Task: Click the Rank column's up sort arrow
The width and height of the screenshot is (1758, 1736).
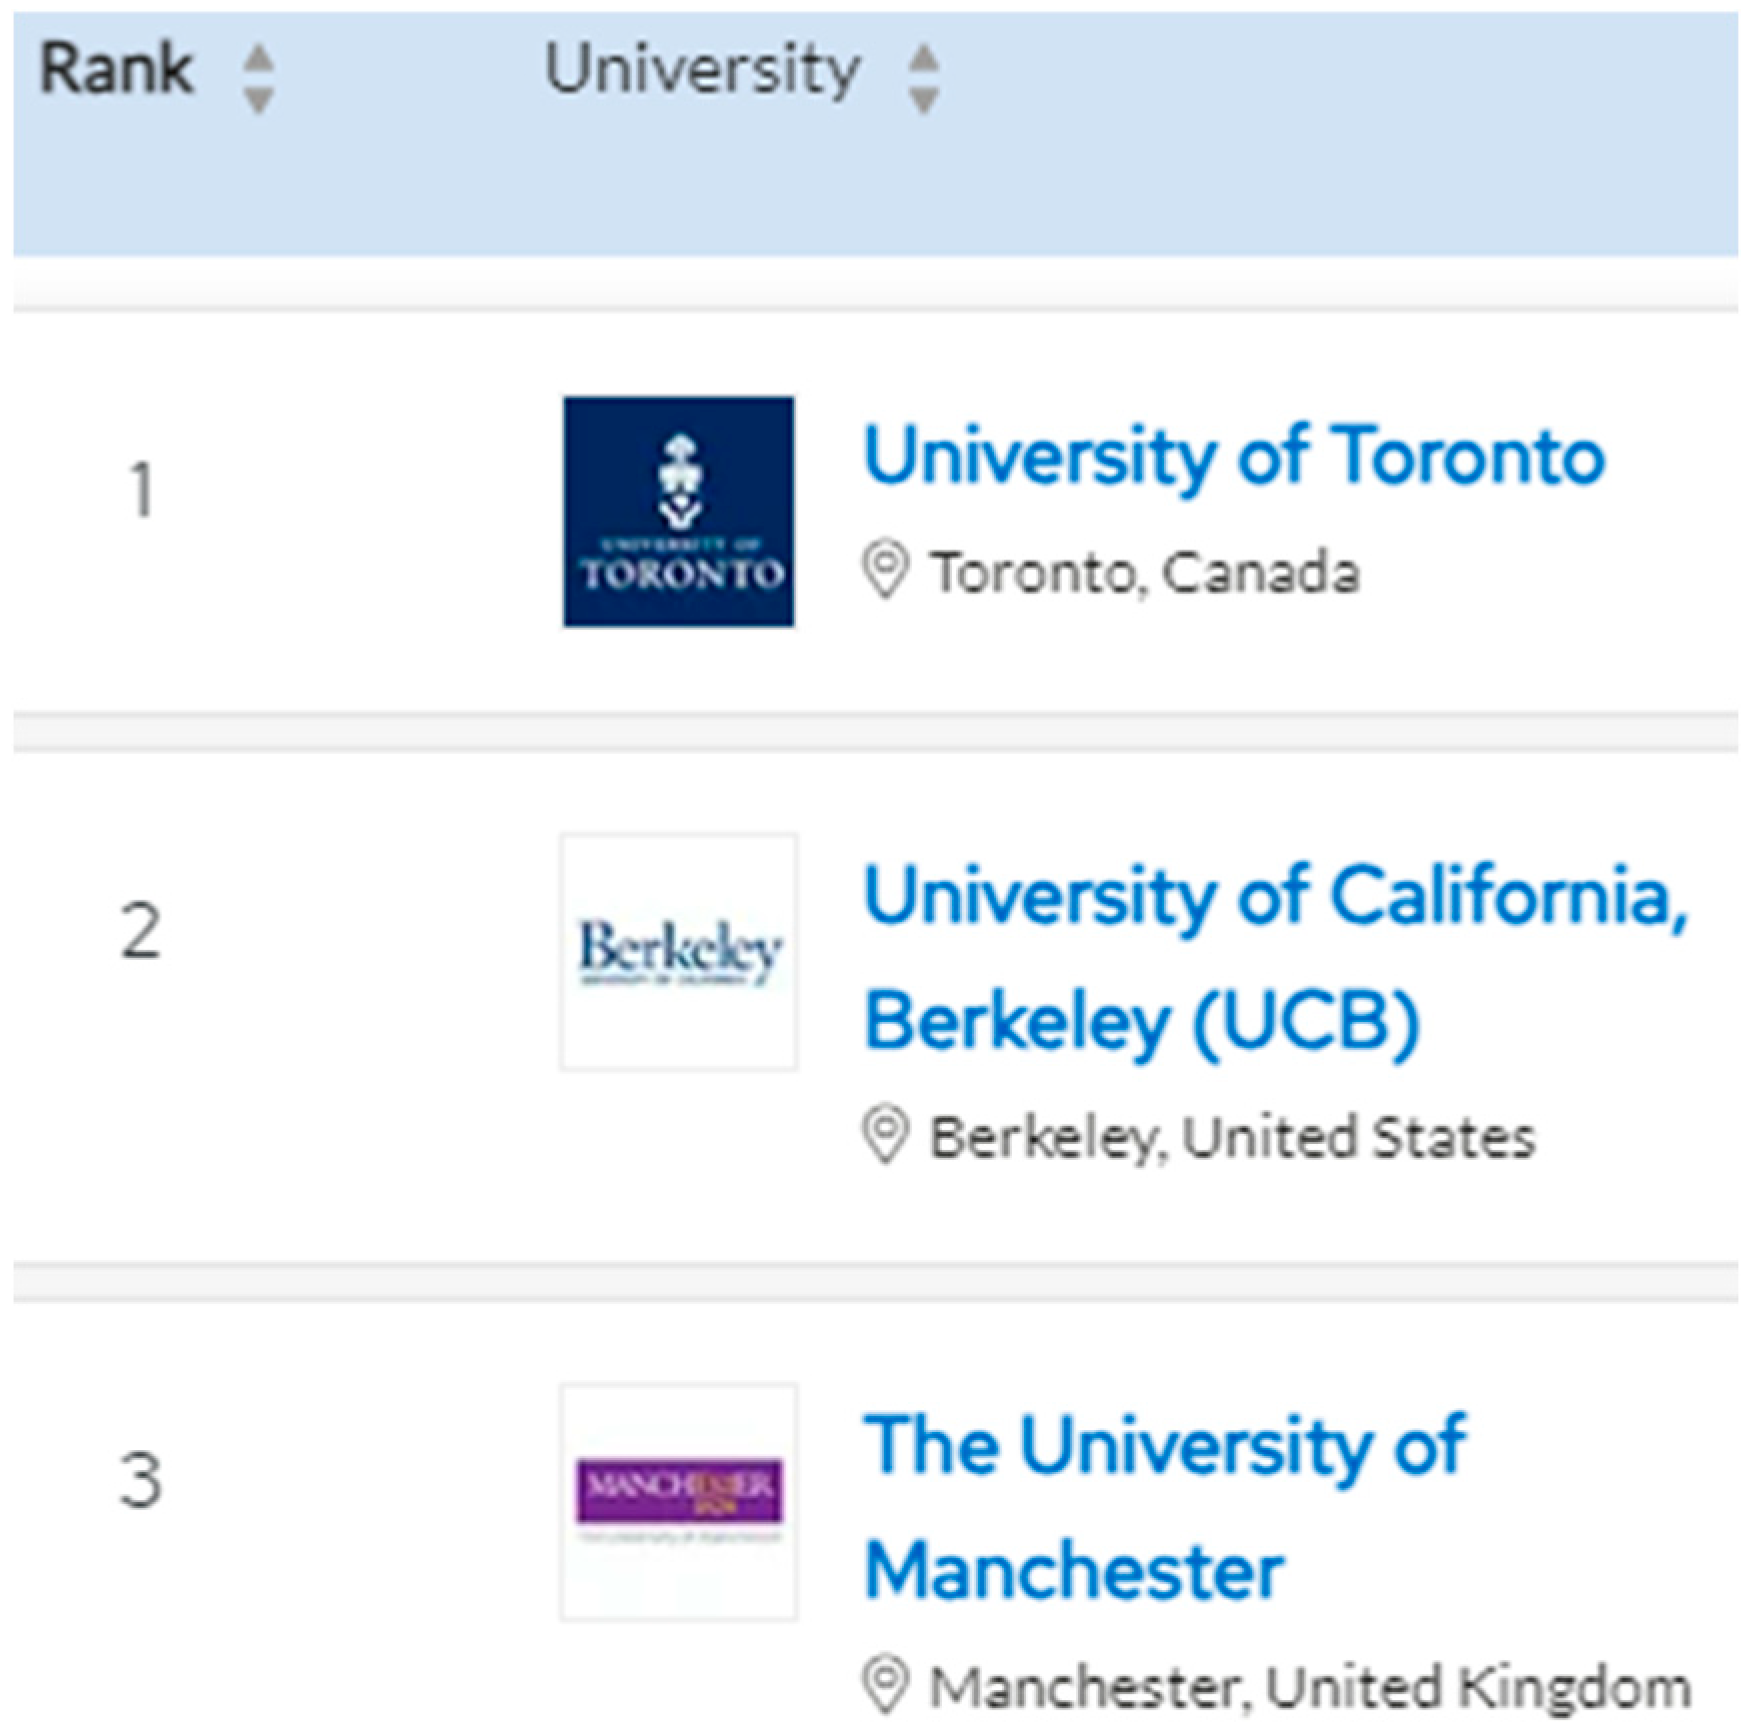Action: [259, 59]
